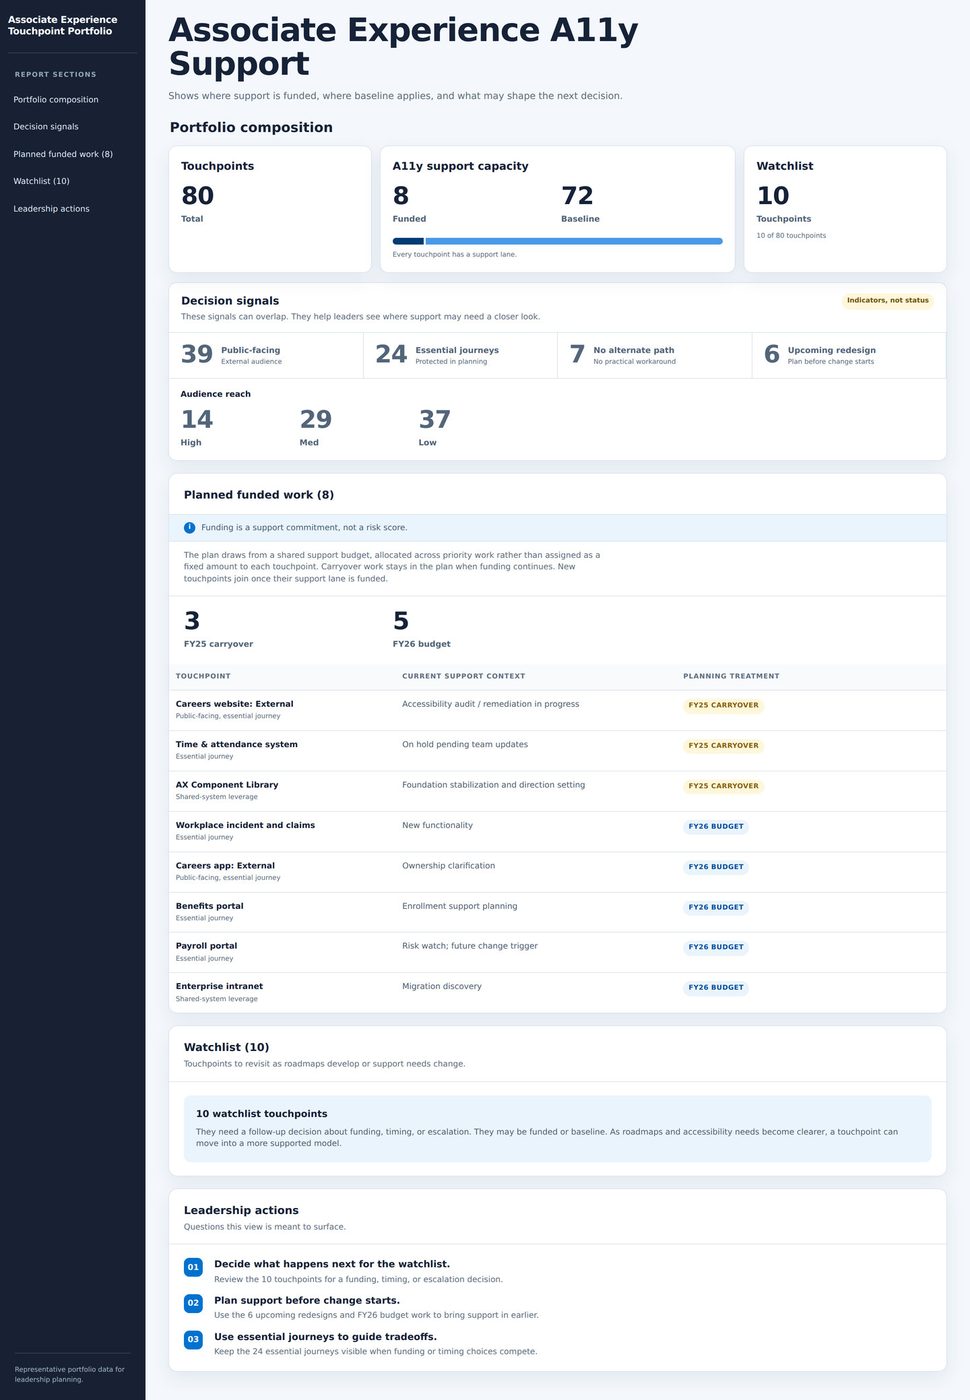
Task: Click the 24 Essential journeys signal tile
Action: click(x=460, y=355)
